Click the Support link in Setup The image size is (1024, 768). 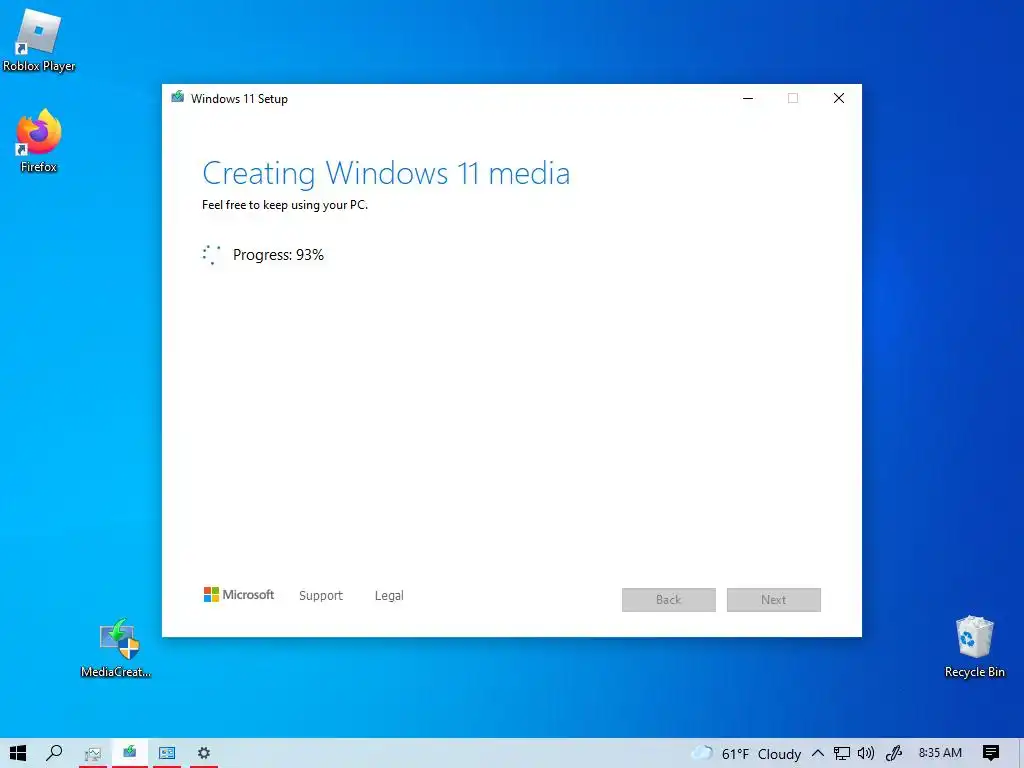point(321,596)
